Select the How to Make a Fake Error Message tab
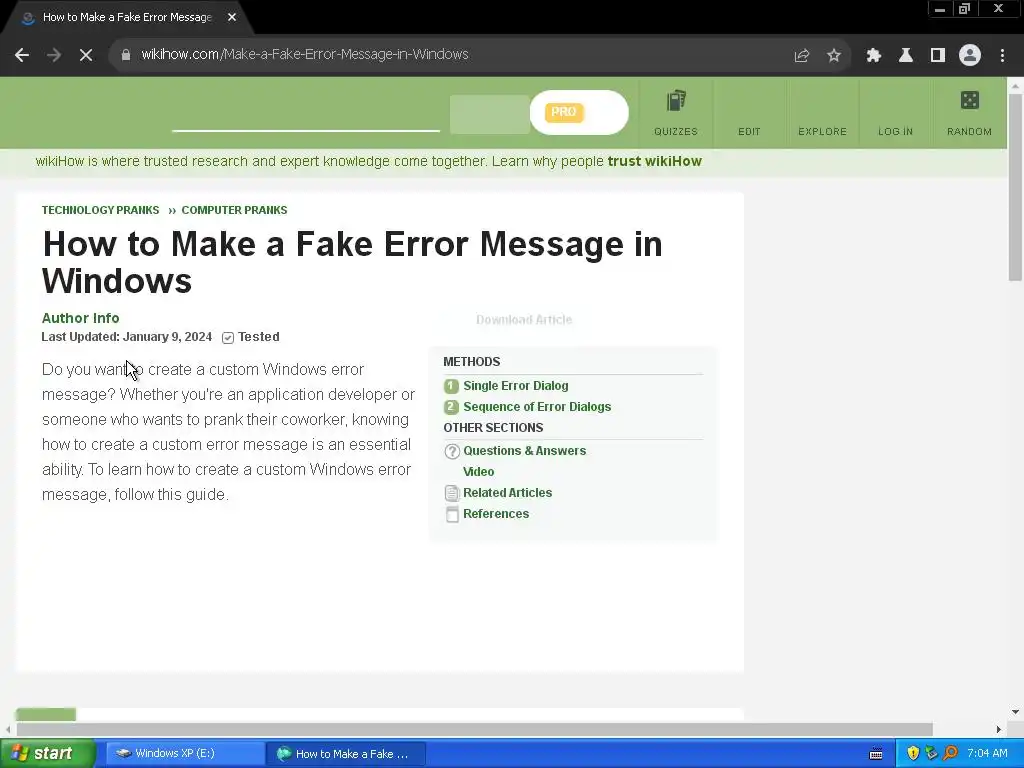Screen dimensions: 1024x768 click(x=127, y=18)
